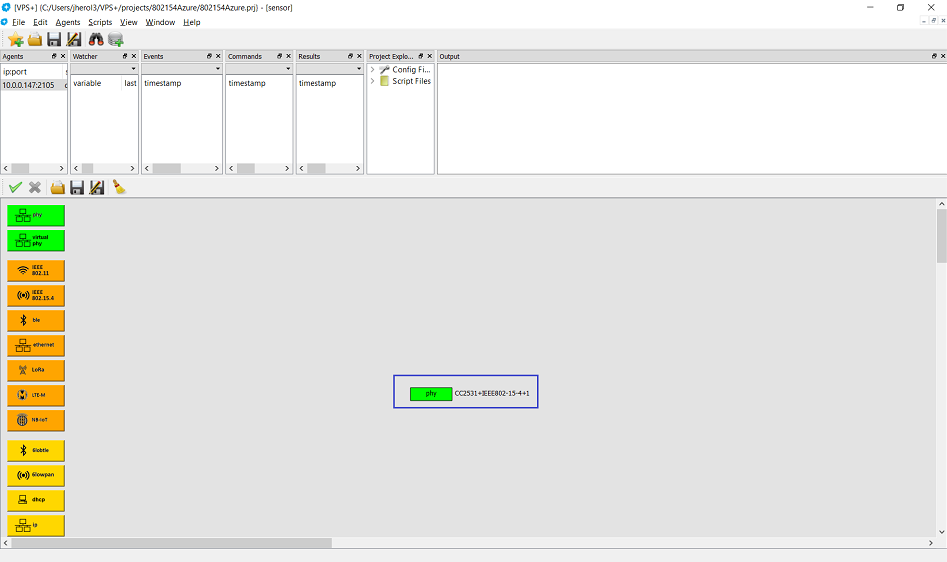Select the LoRa palette block
The width and height of the screenshot is (947, 562).
[x=36, y=370]
